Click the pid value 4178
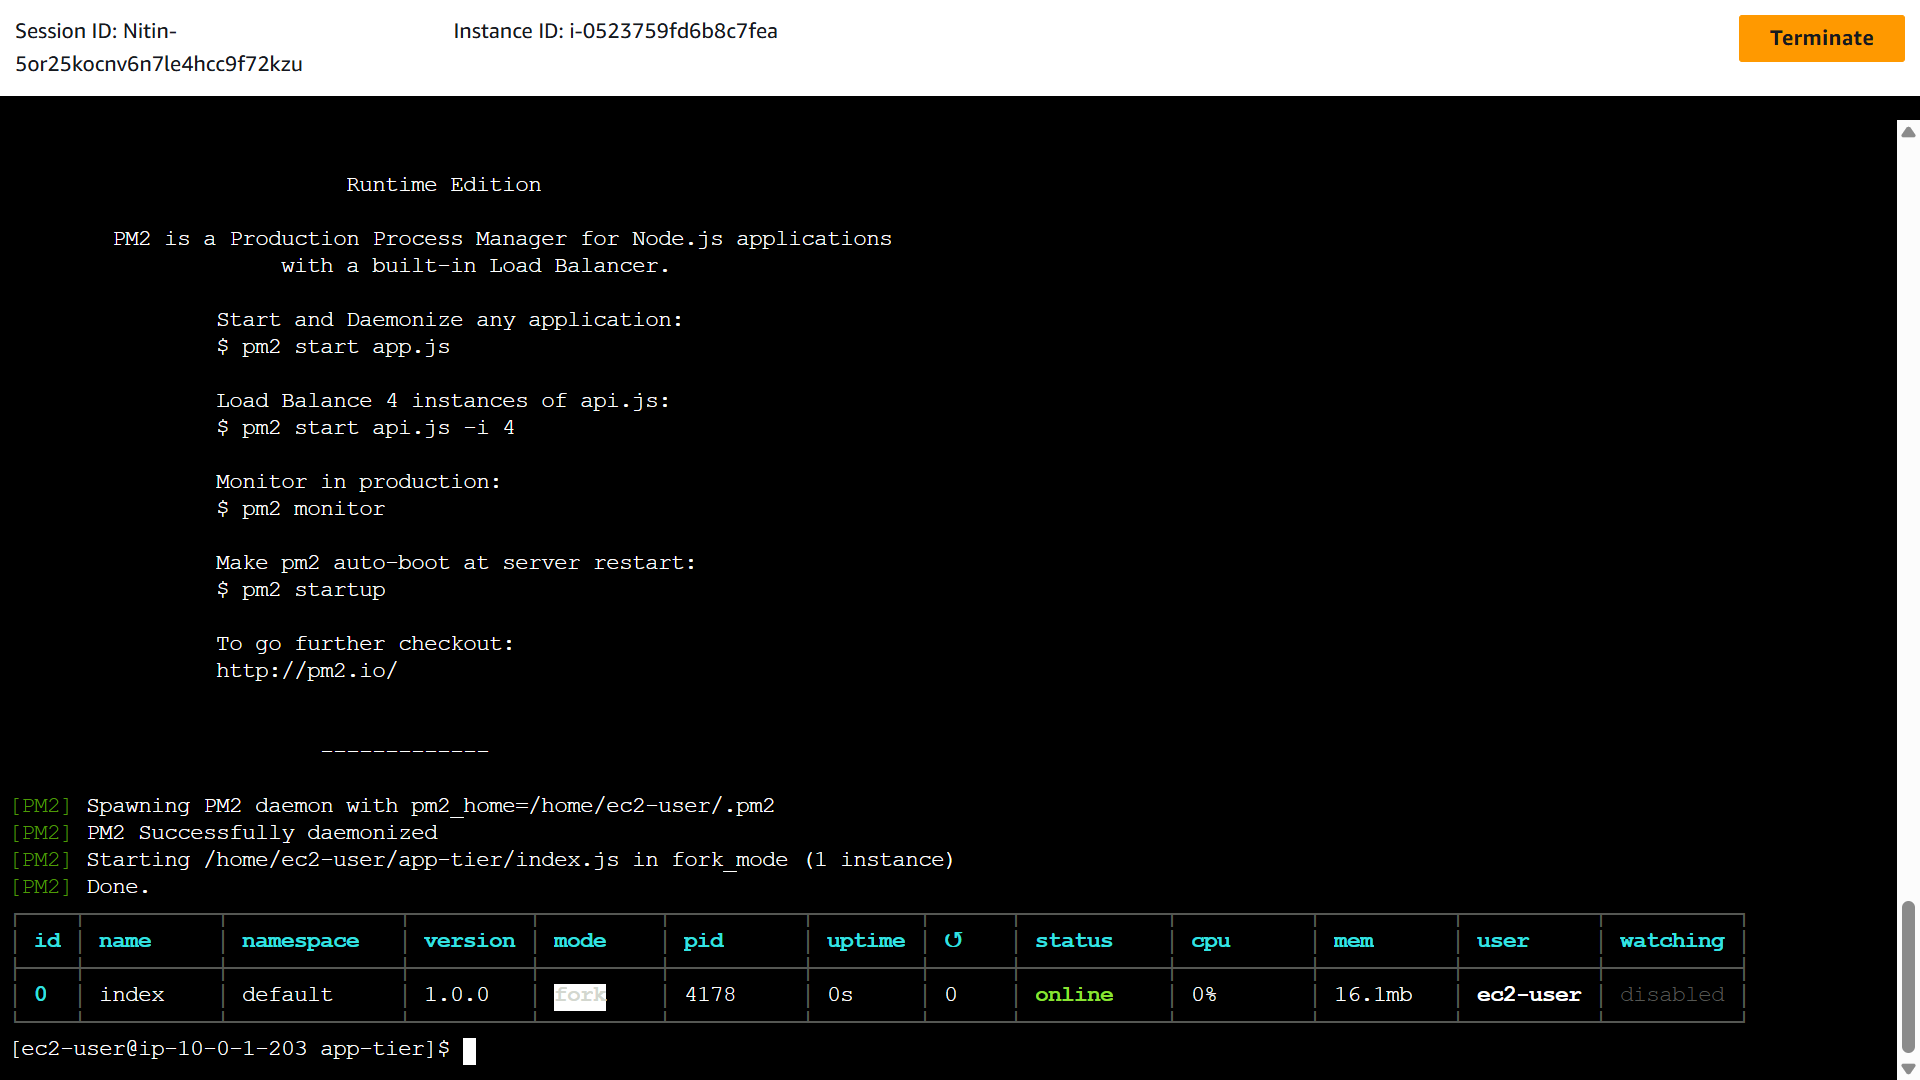 [710, 995]
